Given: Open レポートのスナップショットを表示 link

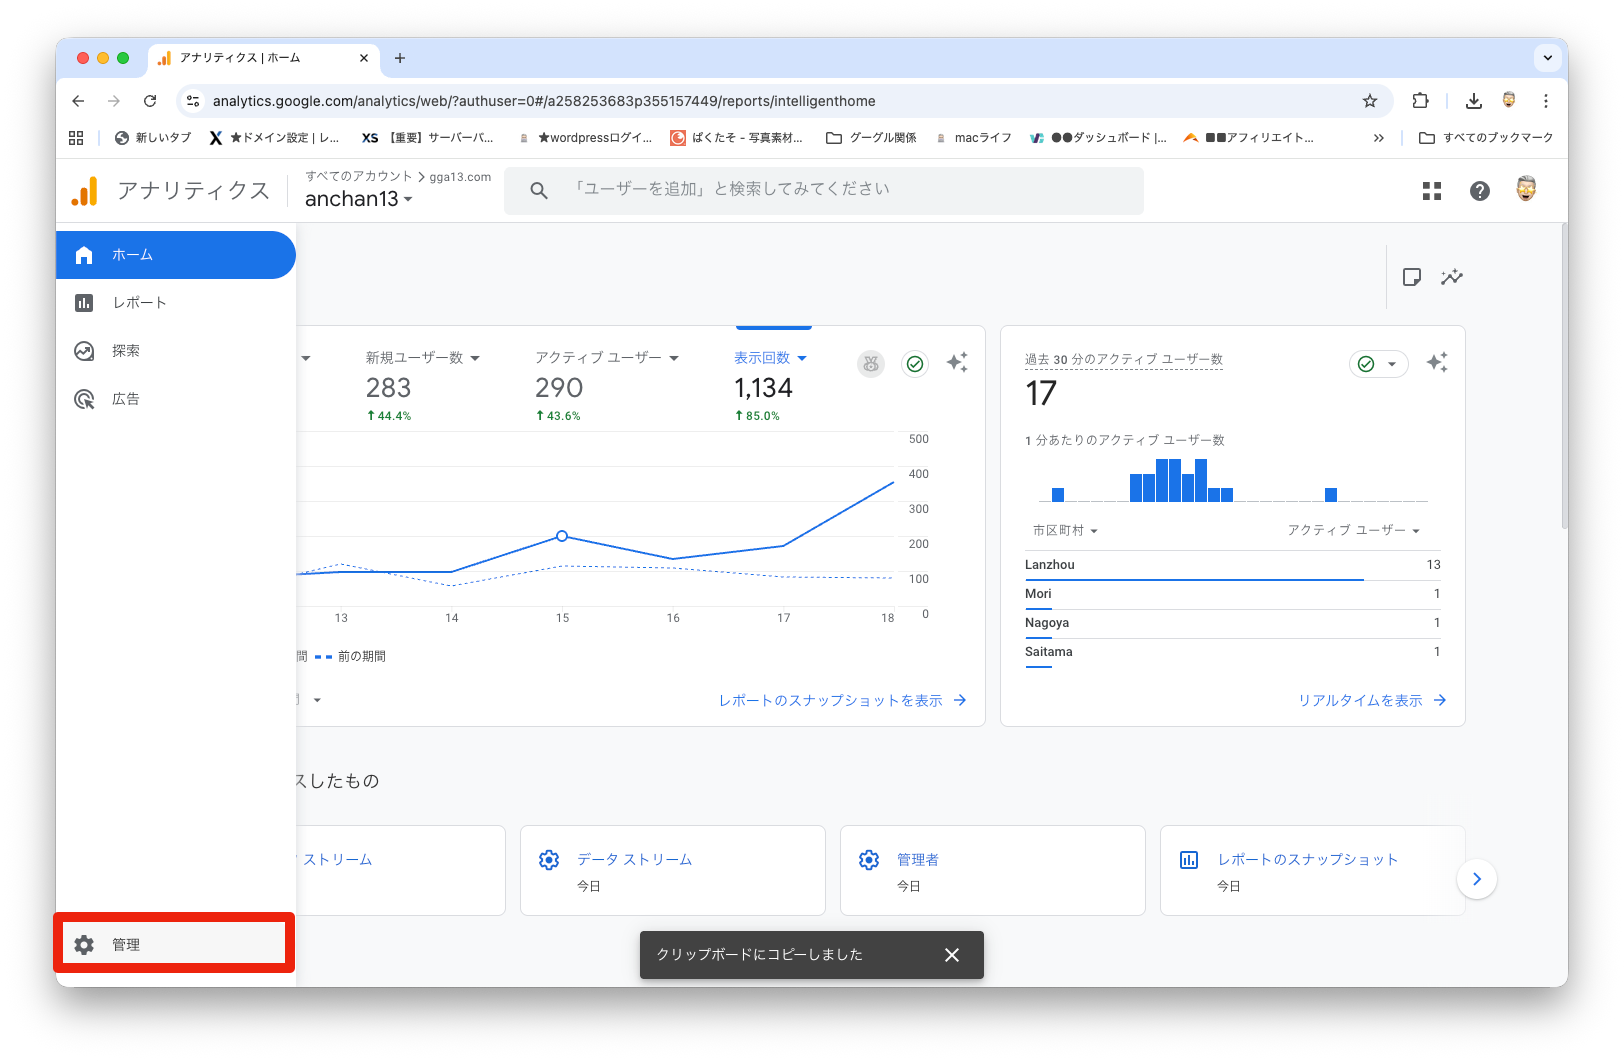Looking at the screenshot, I should tap(841, 701).
